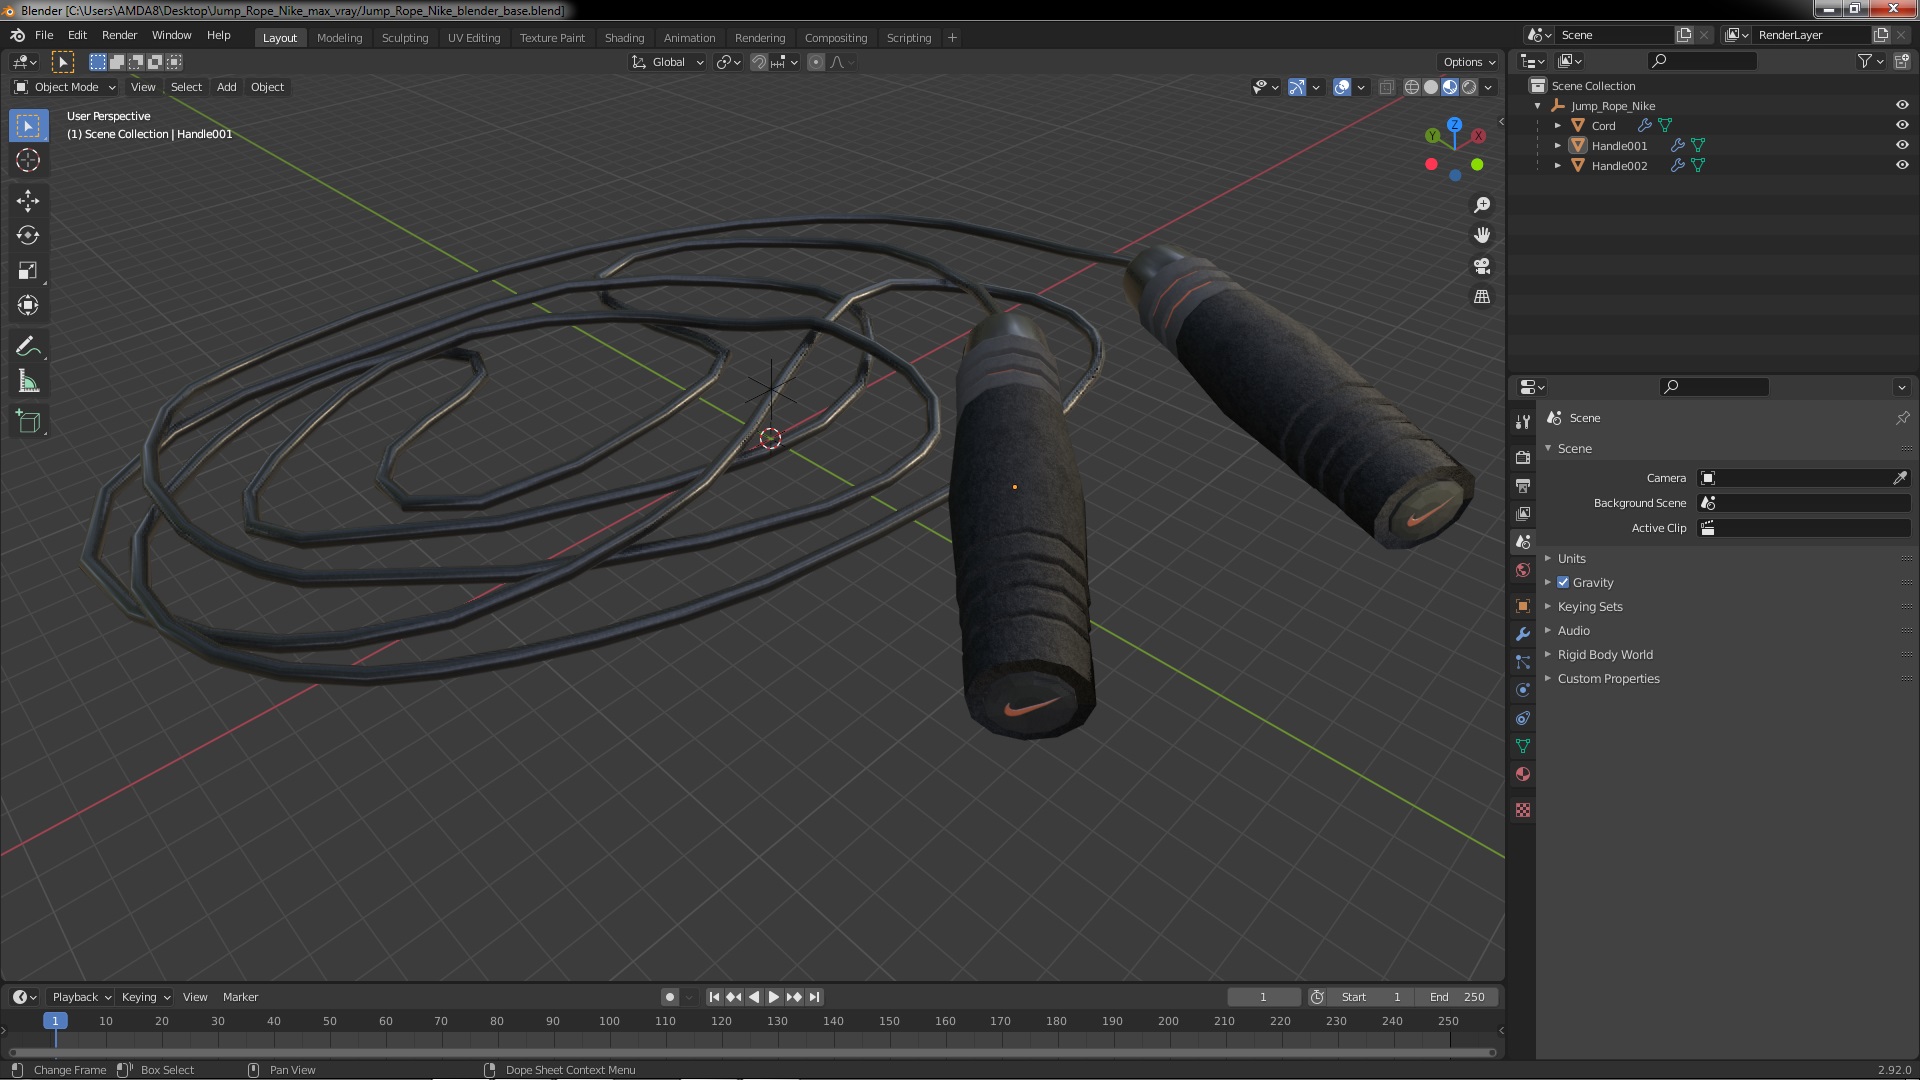Open the Object Data mesh properties tab
The height and width of the screenshot is (1080, 1920).
[1522, 746]
